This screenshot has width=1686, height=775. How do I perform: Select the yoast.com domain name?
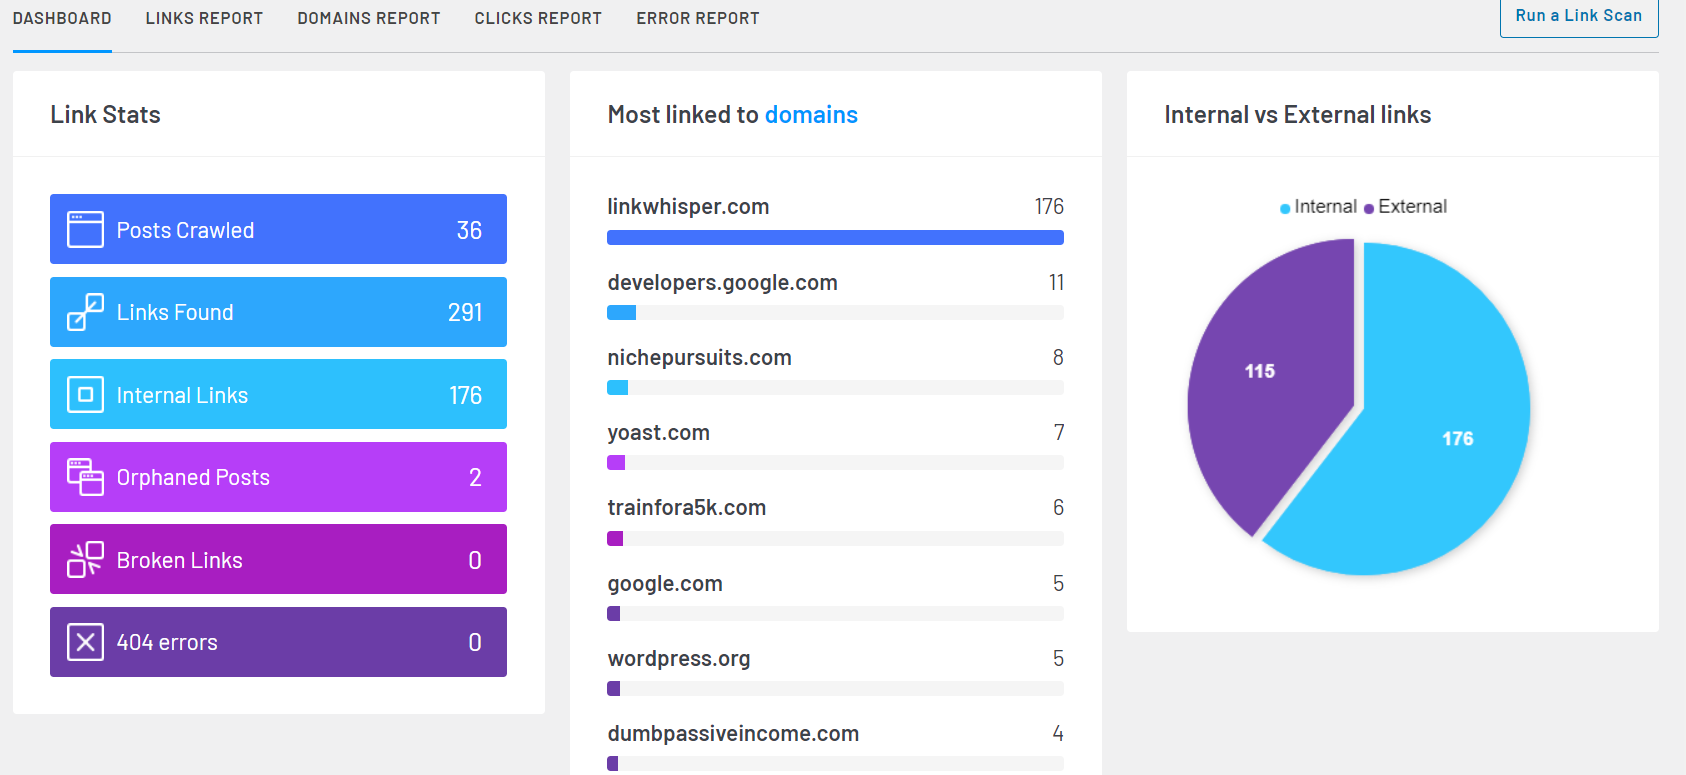tap(658, 432)
